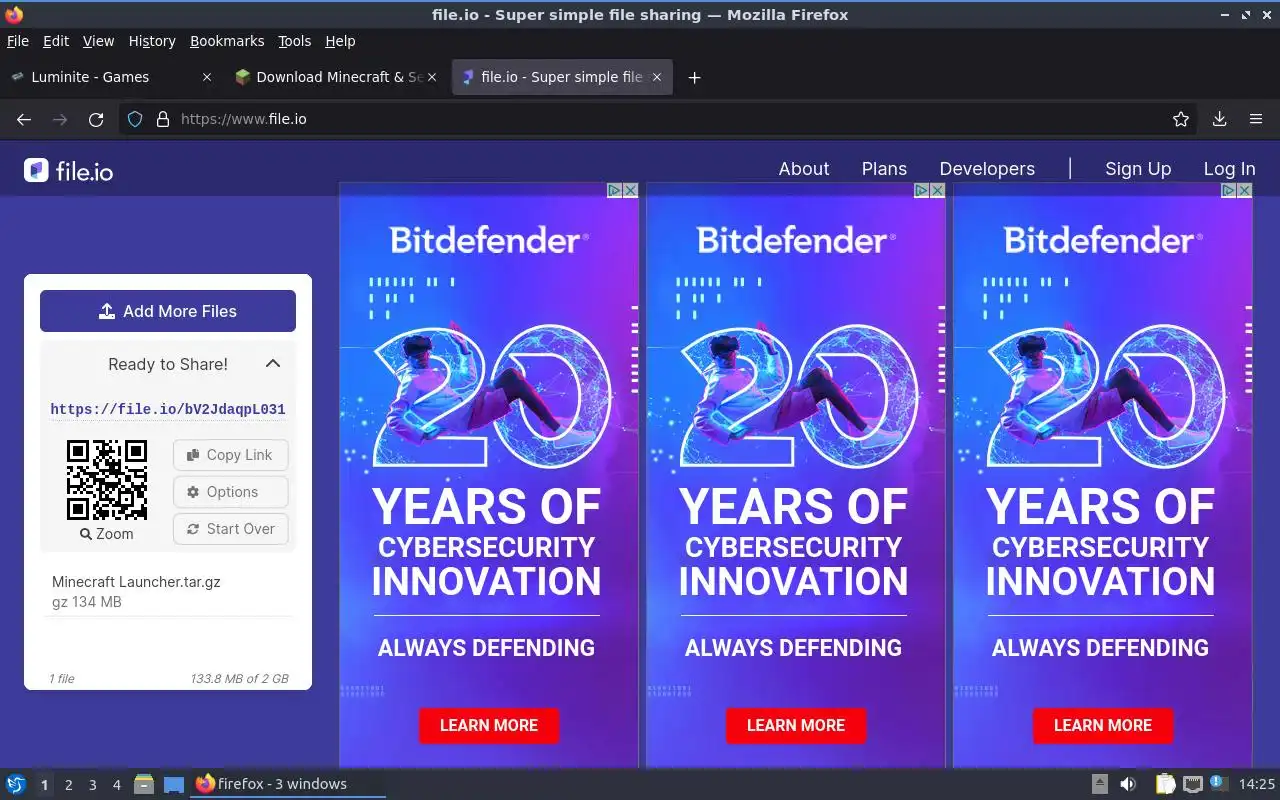Click AdChoices icon on the middle ad
This screenshot has width=1280, height=800.
pyautogui.click(x=923, y=190)
